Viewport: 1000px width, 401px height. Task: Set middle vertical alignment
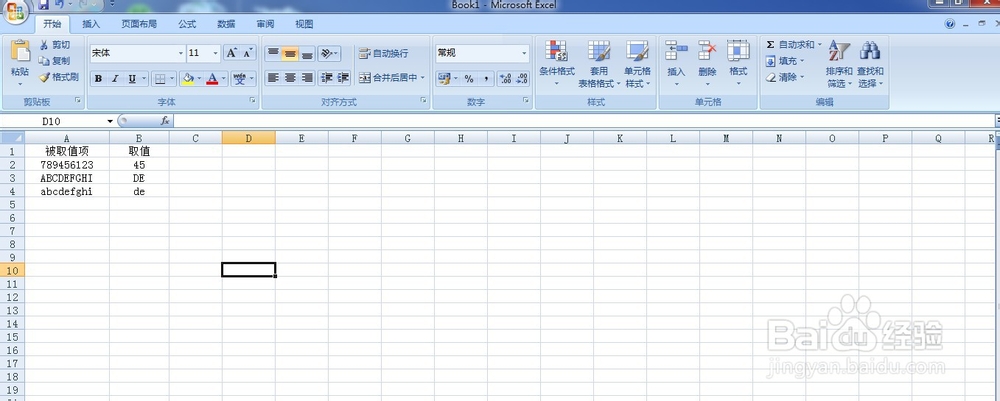290,54
